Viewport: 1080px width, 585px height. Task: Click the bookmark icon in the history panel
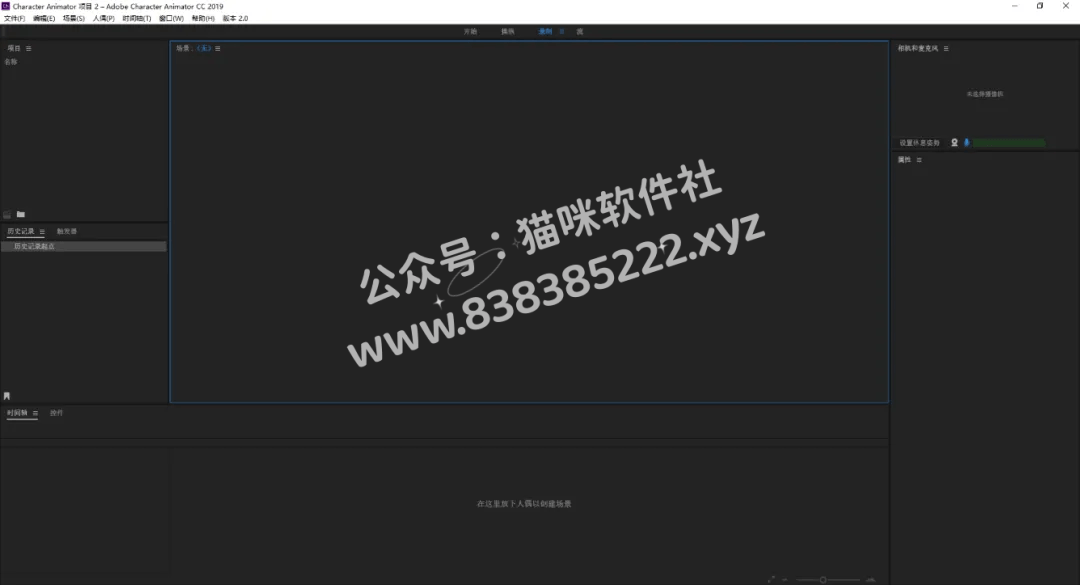[x=7, y=396]
